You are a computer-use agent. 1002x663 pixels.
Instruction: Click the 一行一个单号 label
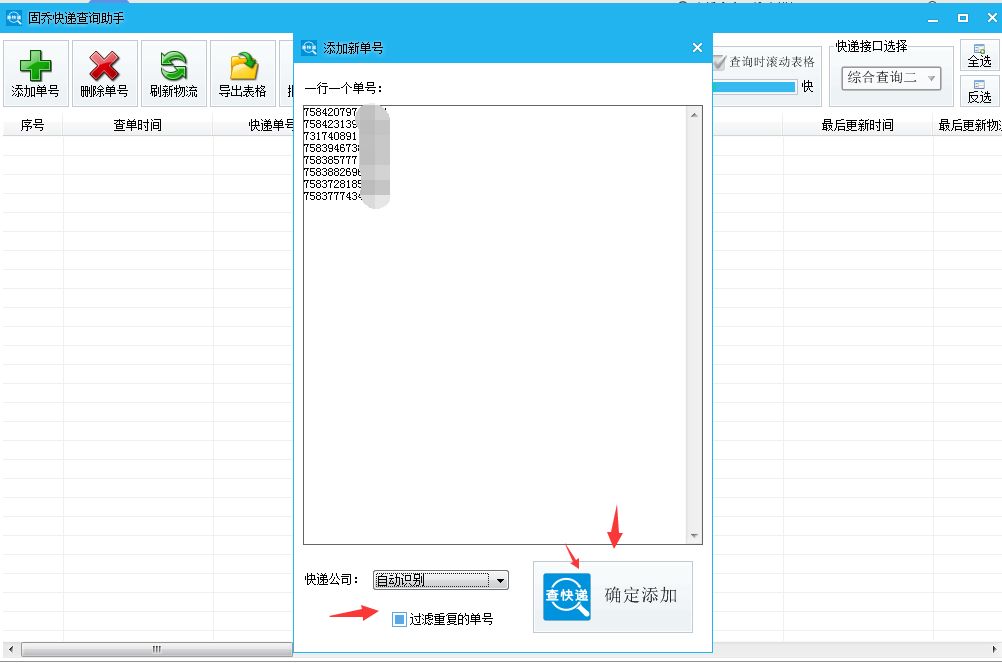pos(343,88)
